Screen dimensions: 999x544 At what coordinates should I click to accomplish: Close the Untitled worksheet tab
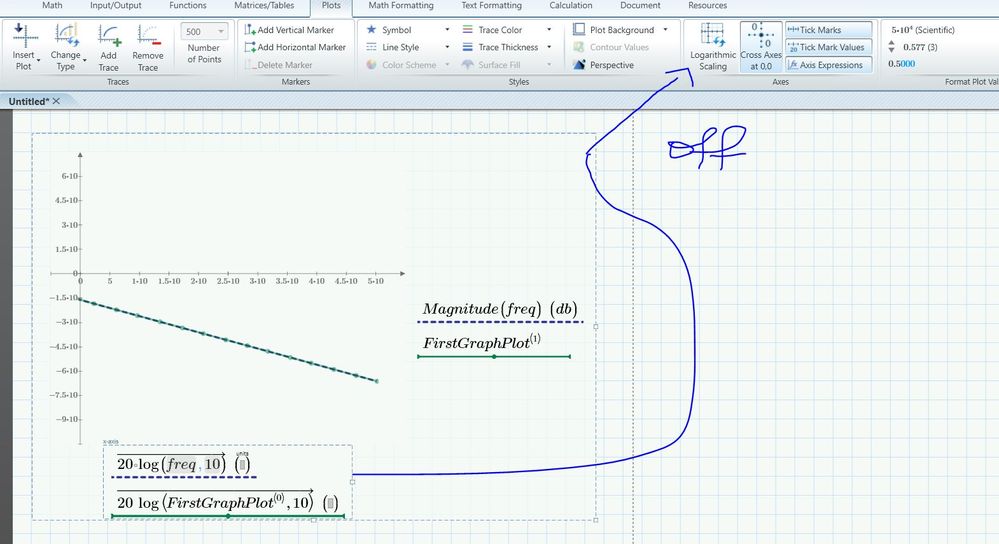click(x=56, y=101)
